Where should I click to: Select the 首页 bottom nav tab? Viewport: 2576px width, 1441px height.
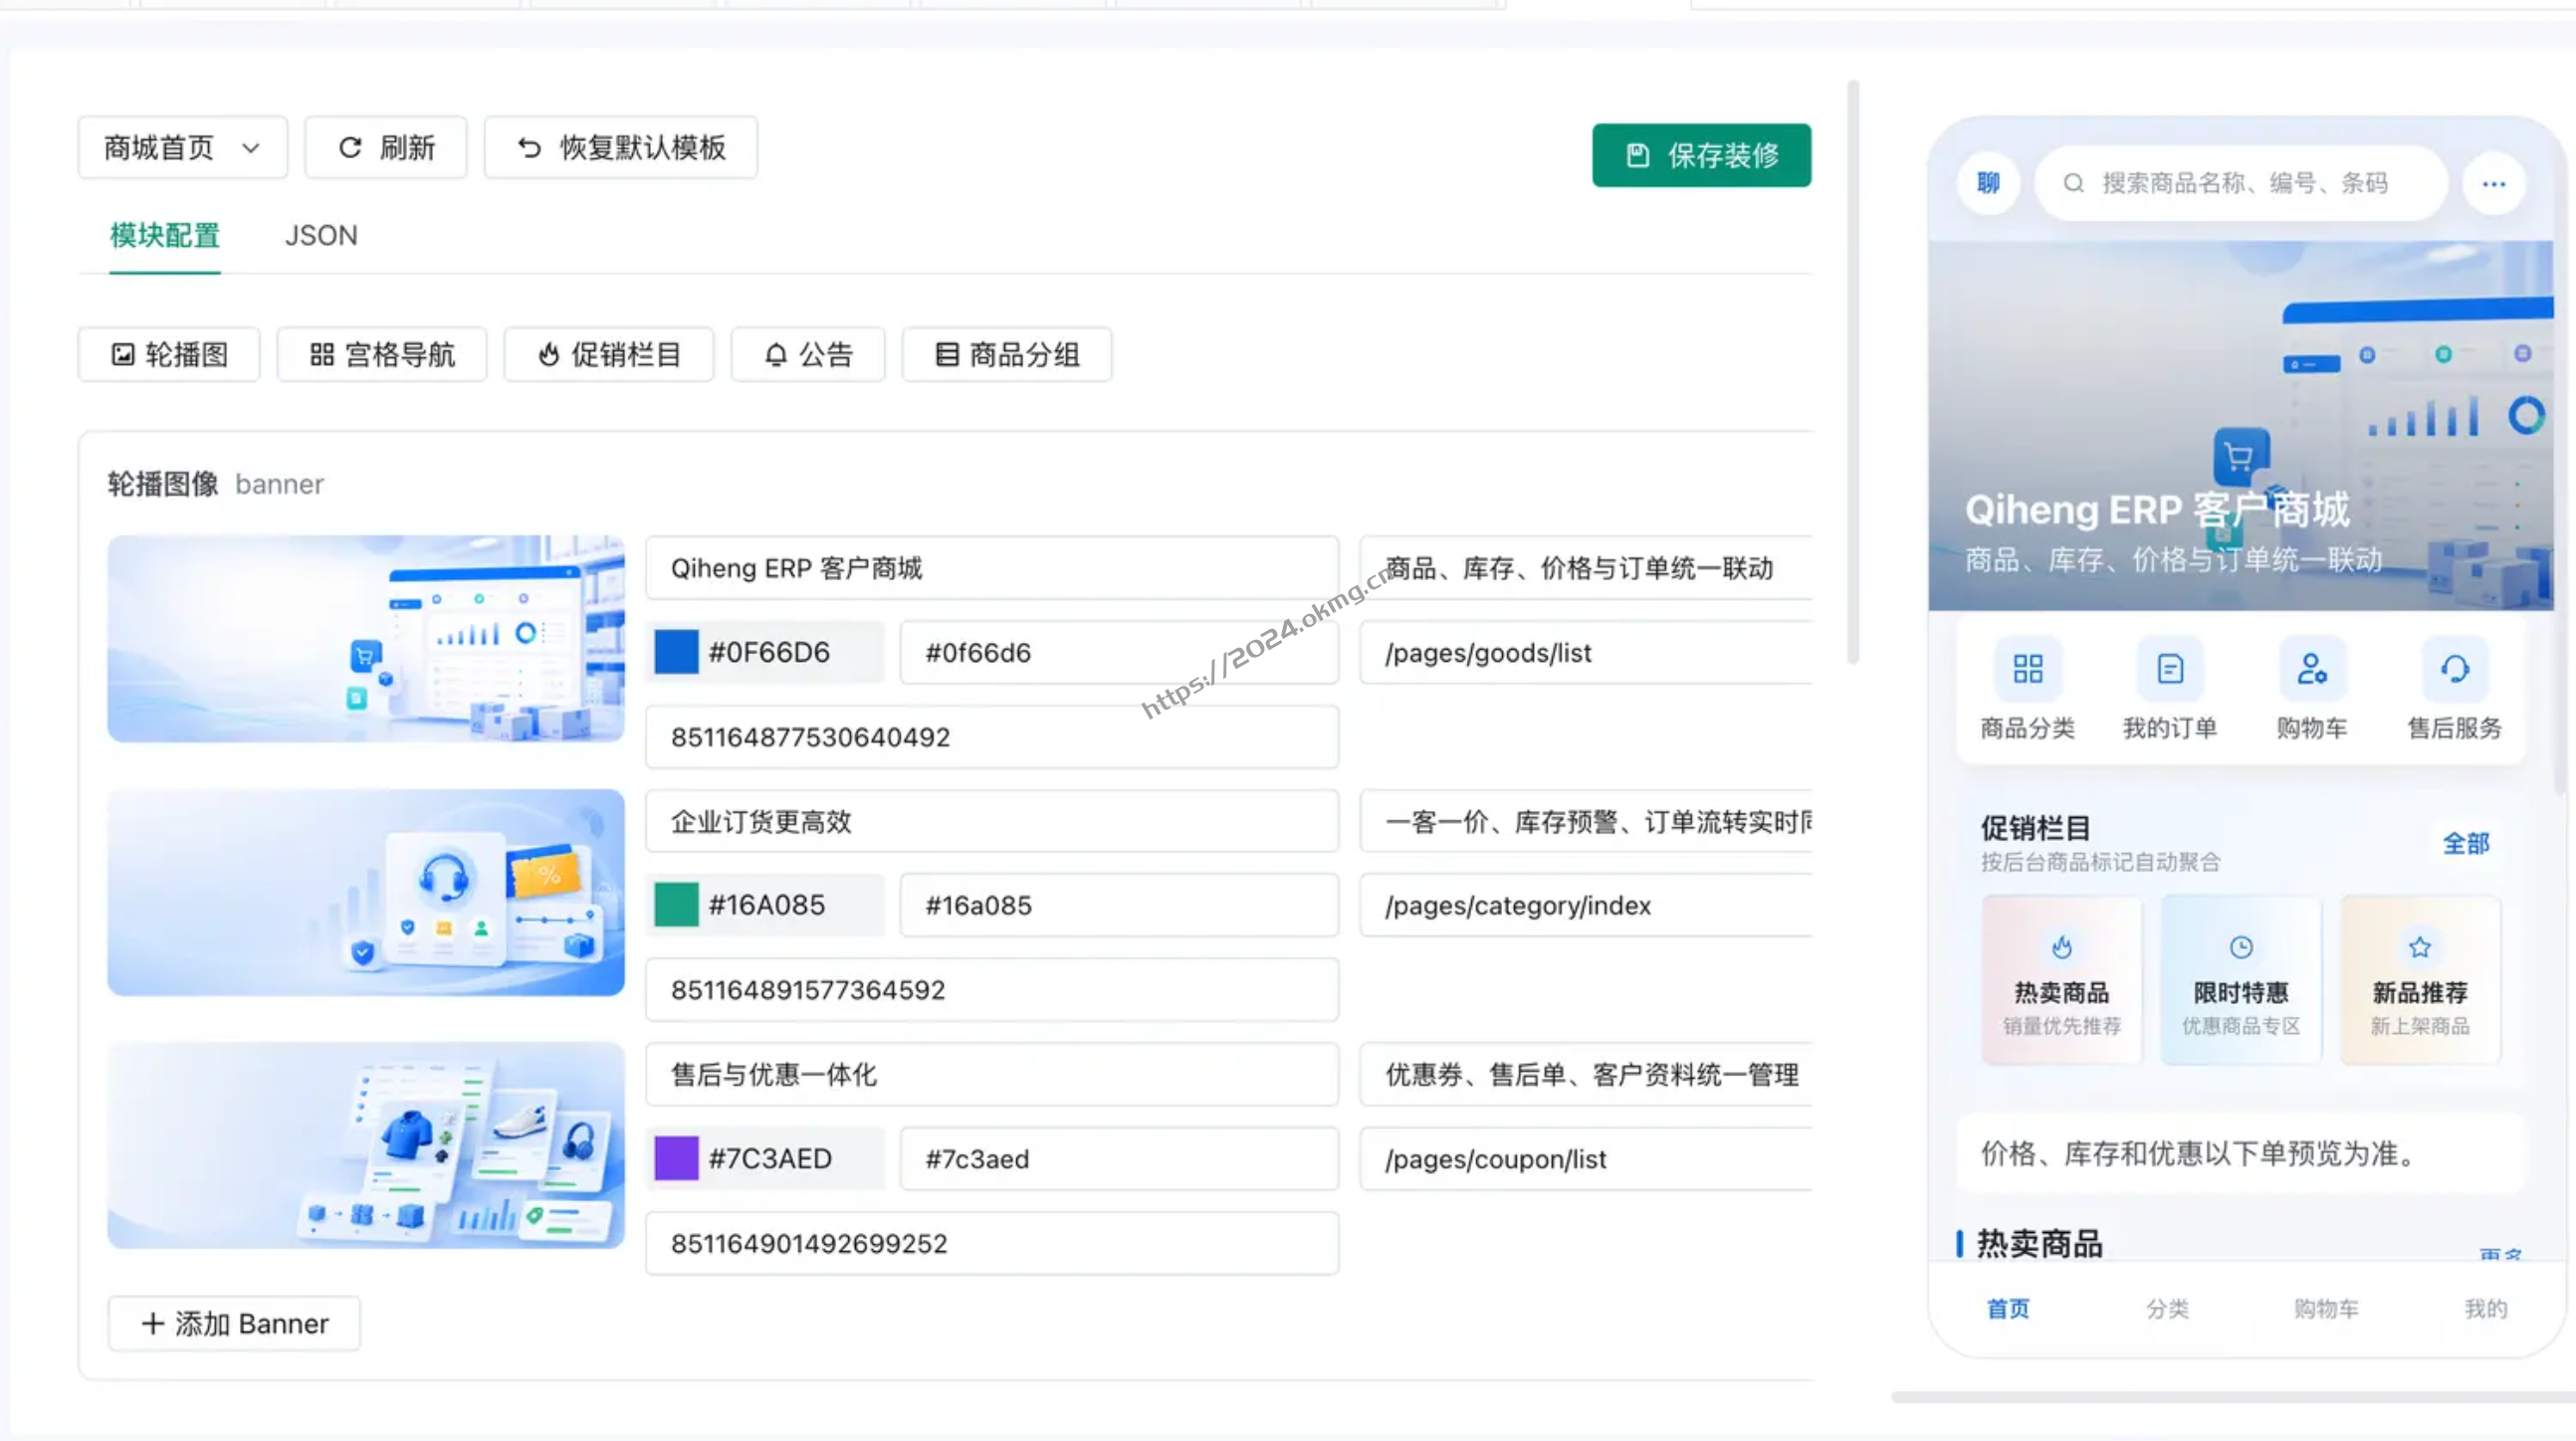pyautogui.click(x=2008, y=1309)
